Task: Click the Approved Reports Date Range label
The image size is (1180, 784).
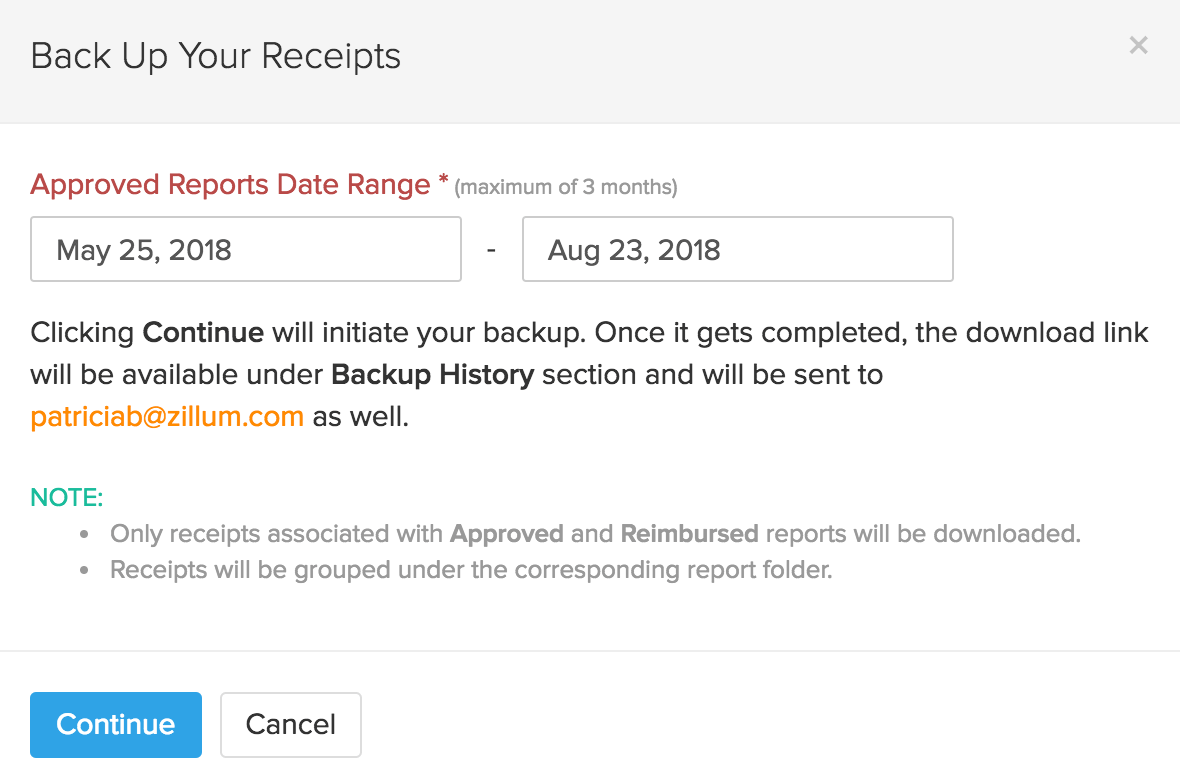Action: 230,185
